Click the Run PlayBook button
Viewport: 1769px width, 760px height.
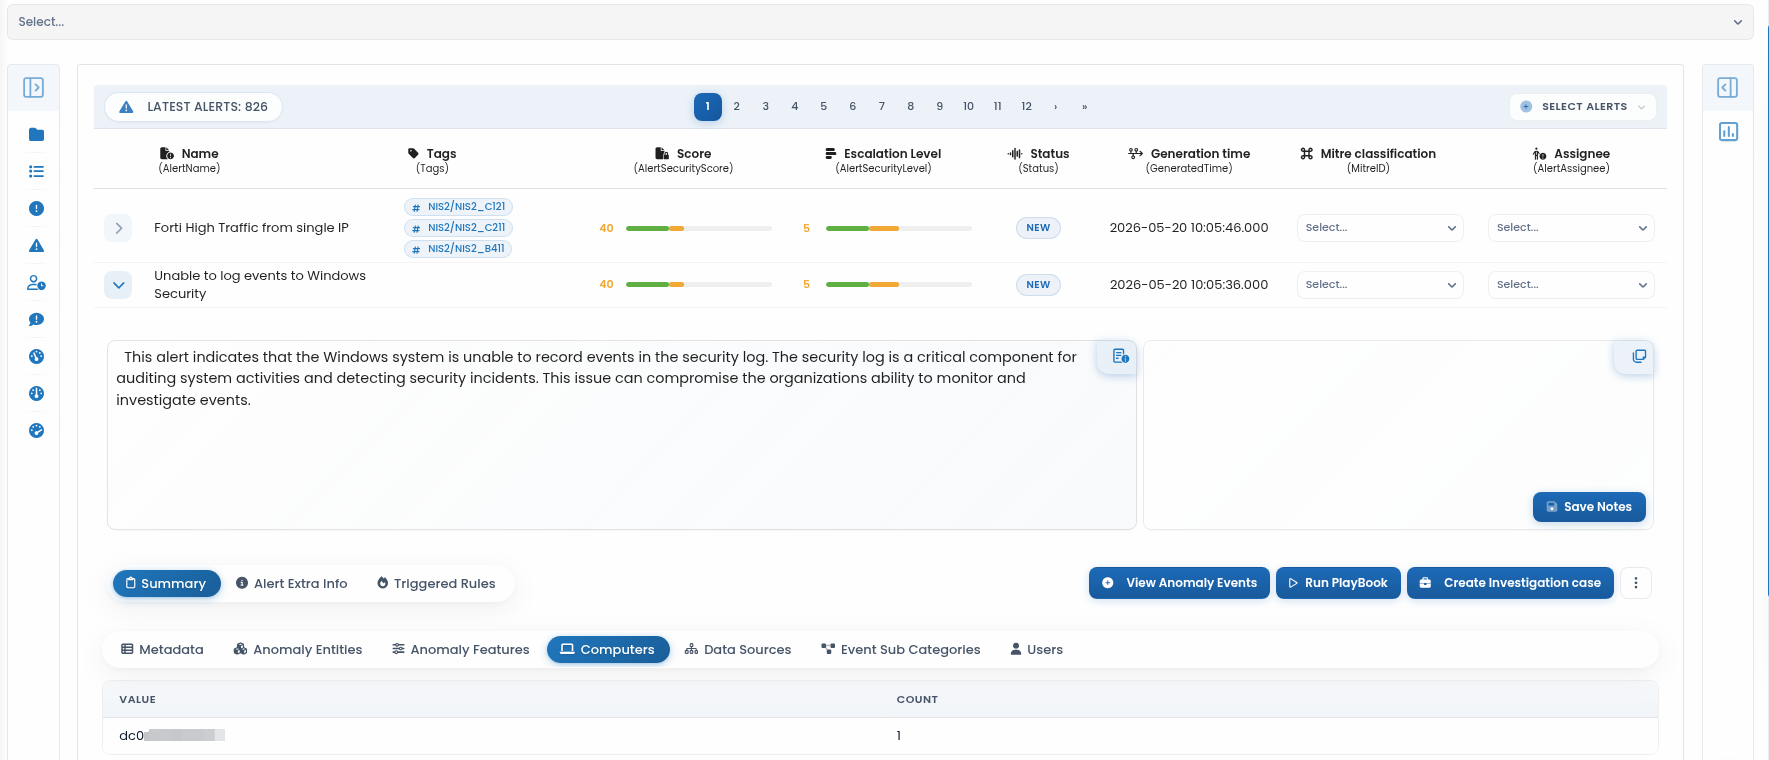[x=1338, y=583]
